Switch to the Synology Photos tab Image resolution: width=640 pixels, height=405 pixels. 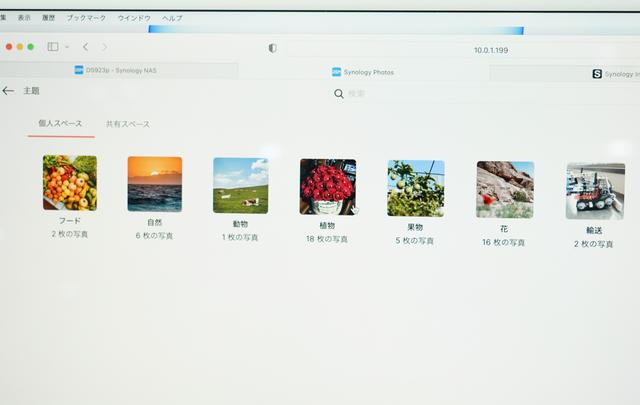363,72
